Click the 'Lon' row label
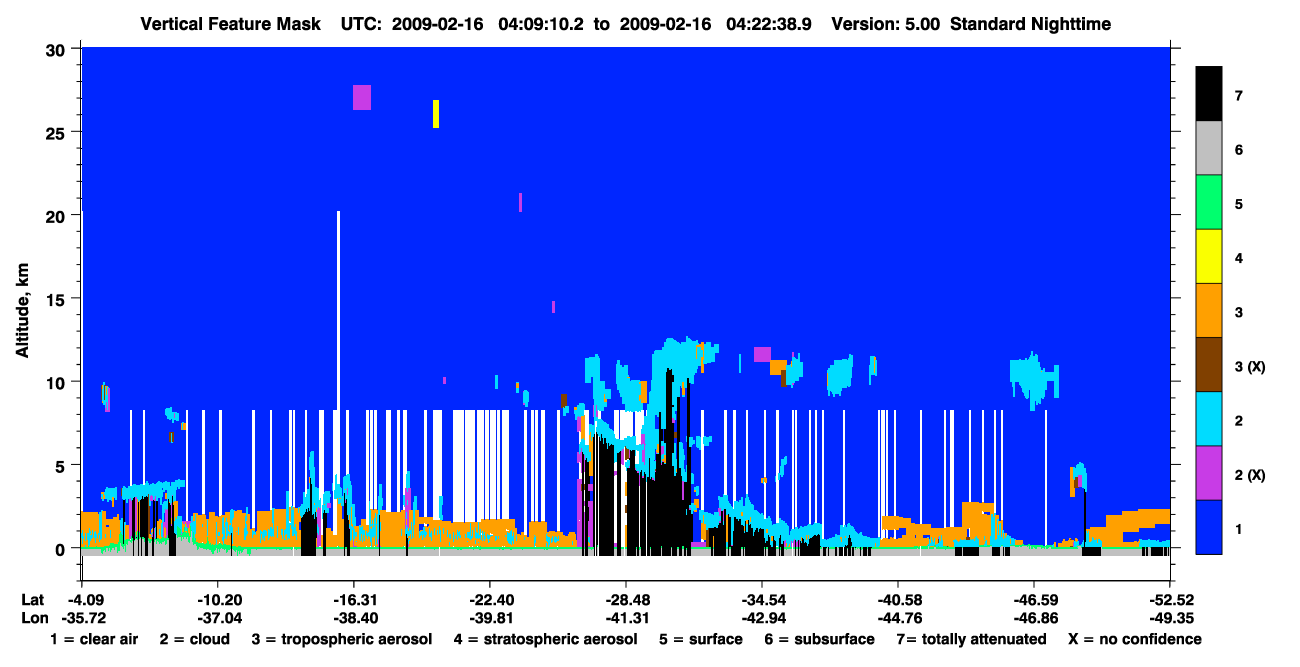The image size is (1300, 667). click(33, 618)
